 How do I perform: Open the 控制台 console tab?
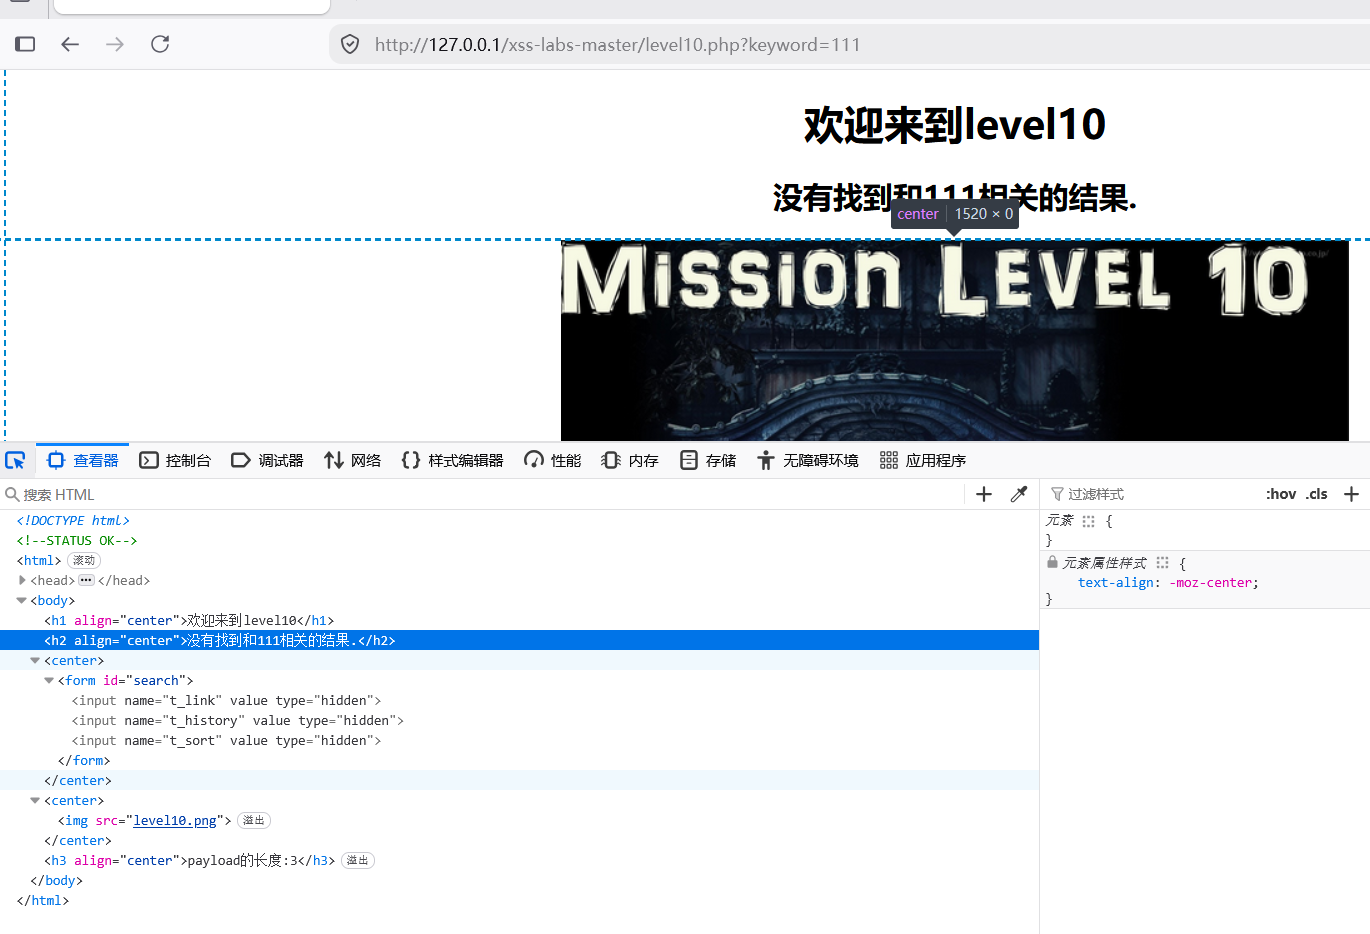coord(175,460)
